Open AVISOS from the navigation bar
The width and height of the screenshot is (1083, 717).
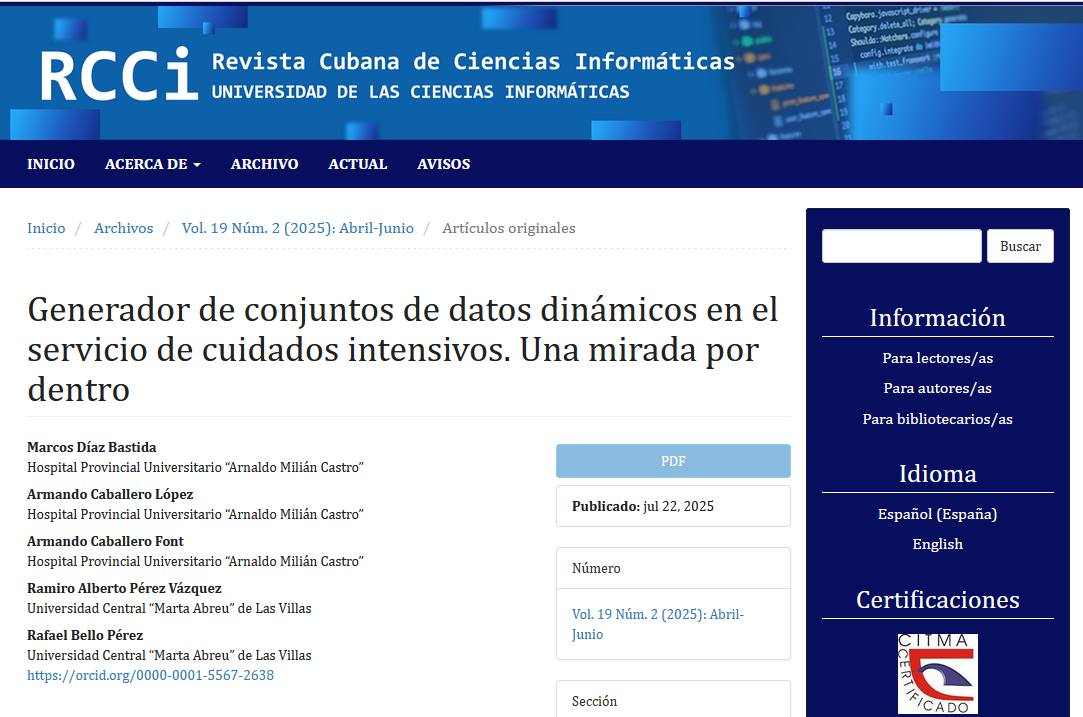(443, 164)
